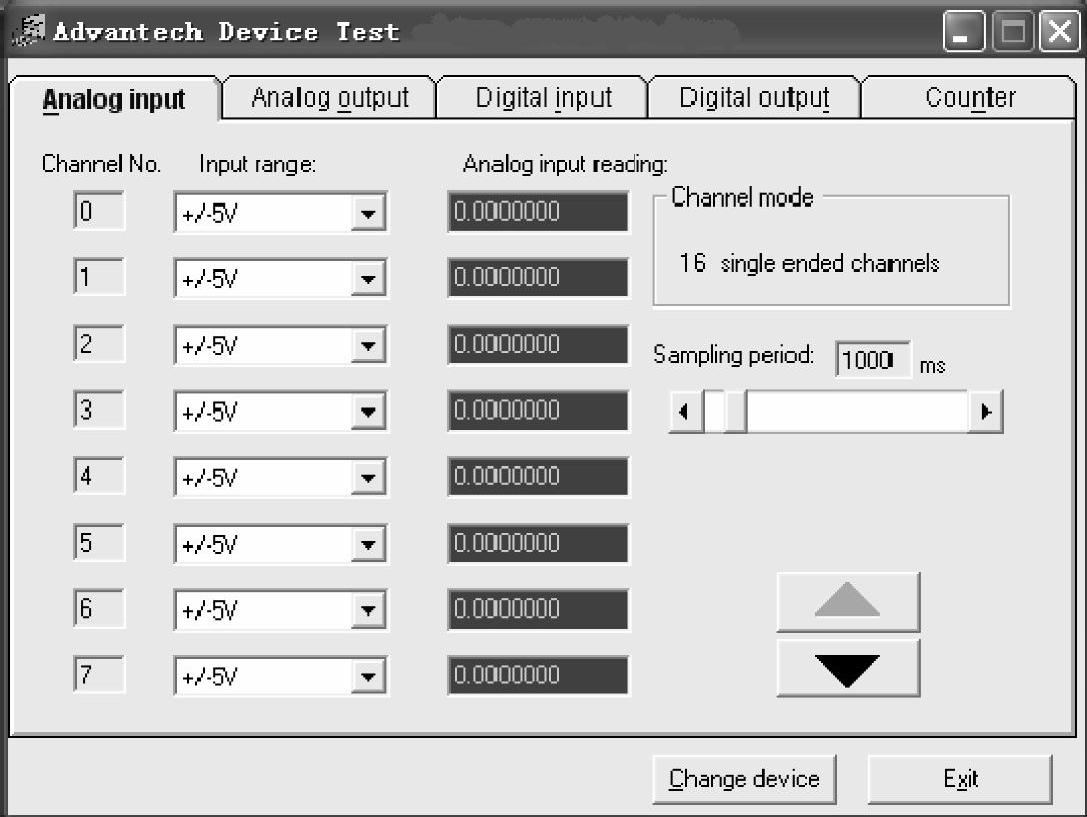
Task: Switch to the Analog output tab
Action: [x=330, y=98]
